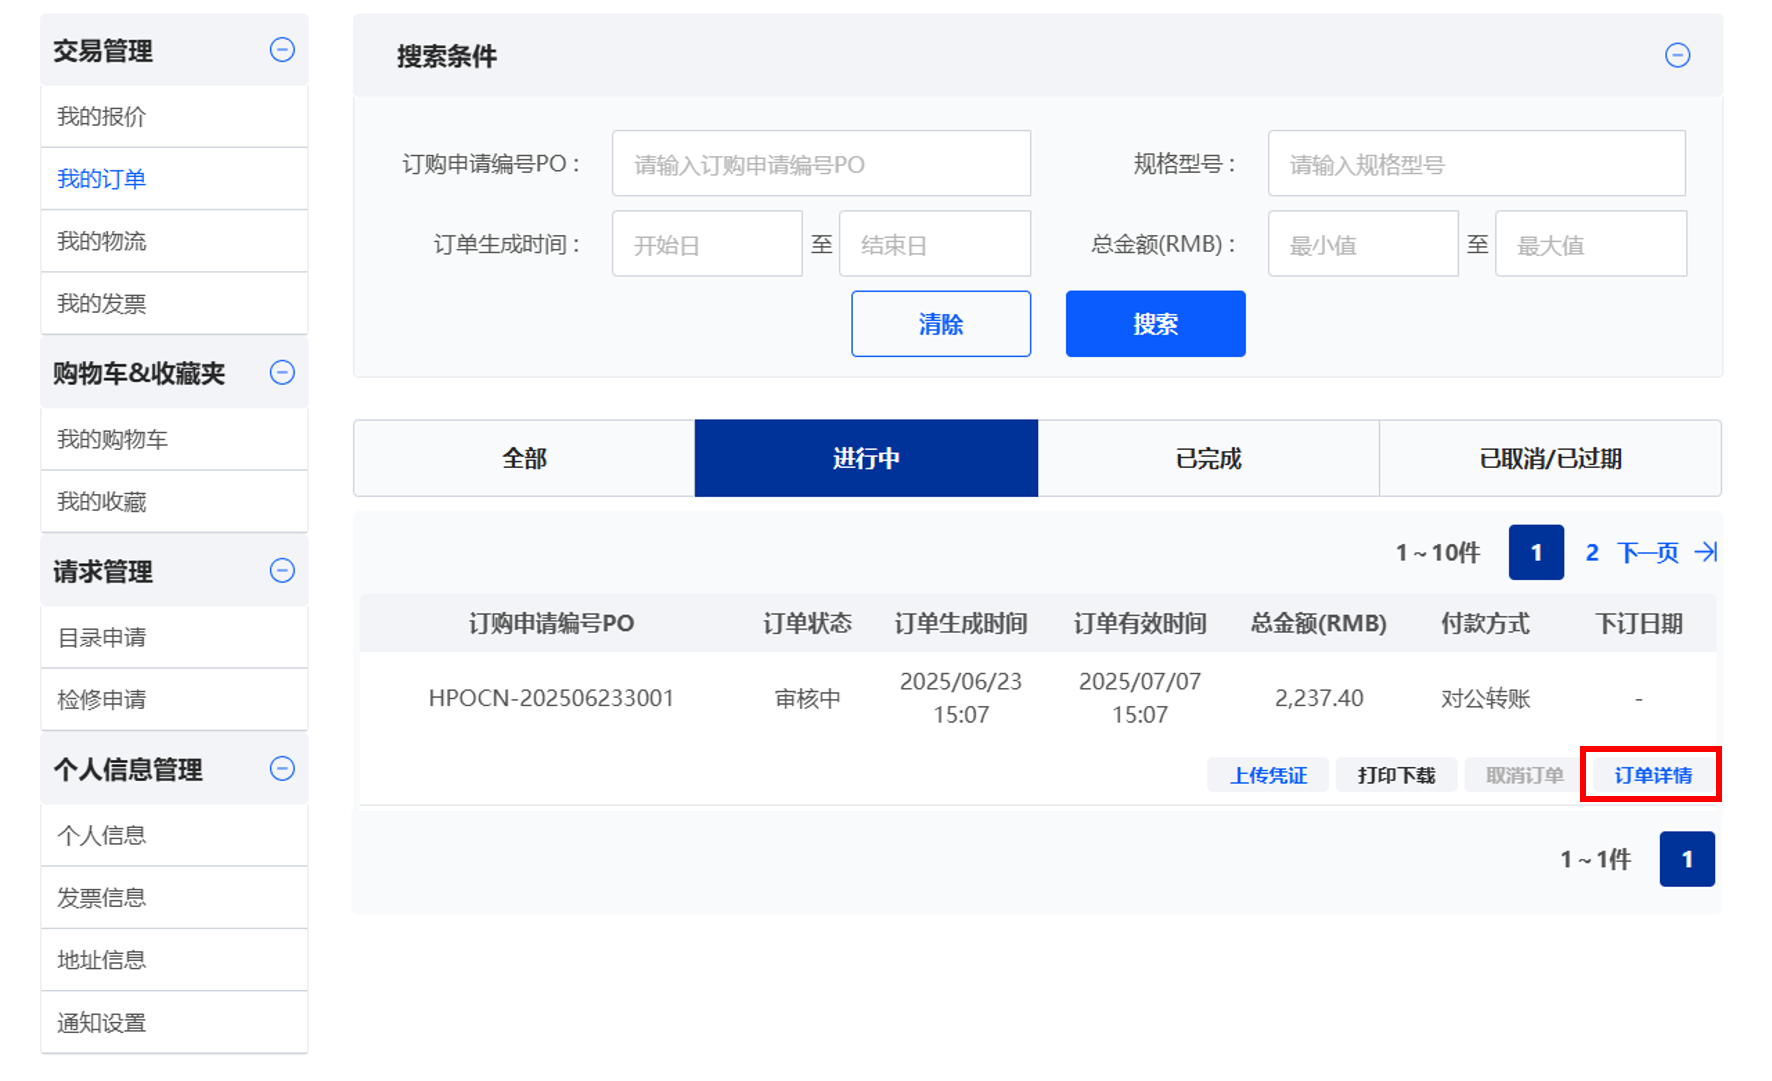Click the 打印下载 button
The width and height of the screenshot is (1772, 1081).
[x=1396, y=775]
